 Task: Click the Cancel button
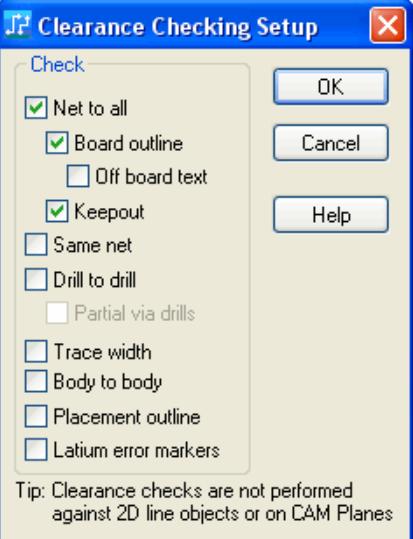click(331, 143)
